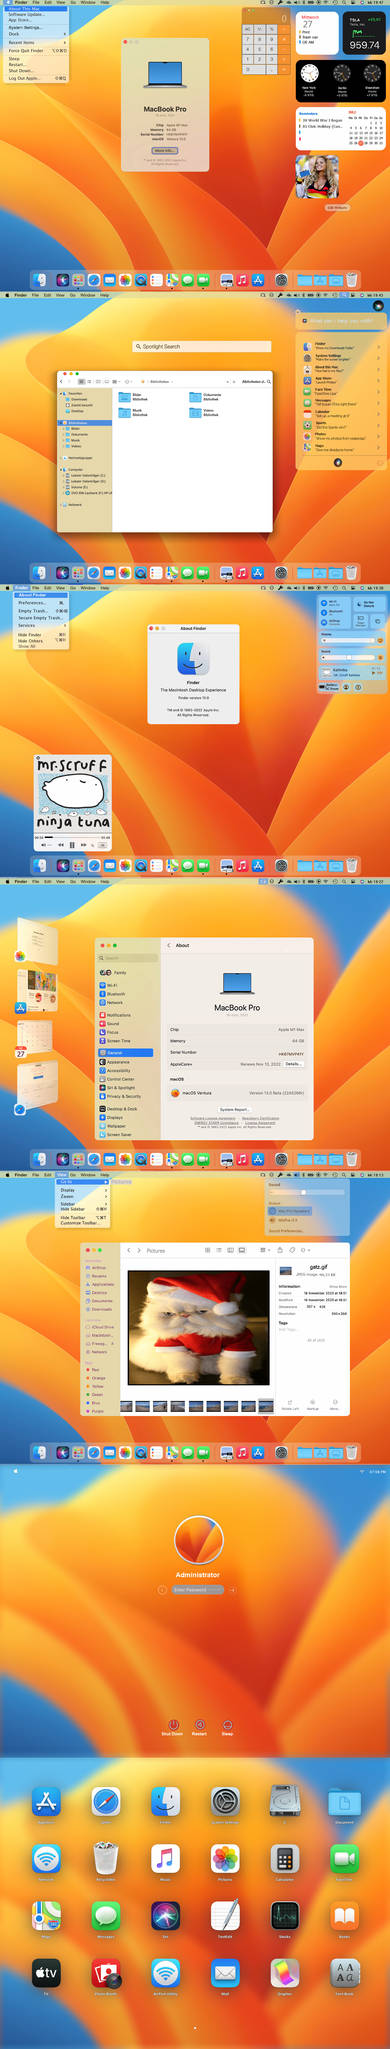Launch Font Book from the Launchpad grid

(x=344, y=1974)
